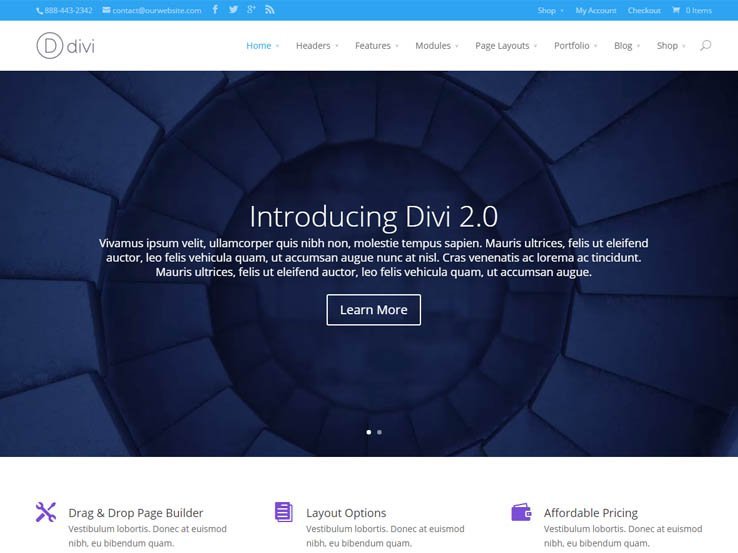Viewport: 738px width, 553px height.
Task: Click the purple document Layout Options icon
Action: (284, 512)
